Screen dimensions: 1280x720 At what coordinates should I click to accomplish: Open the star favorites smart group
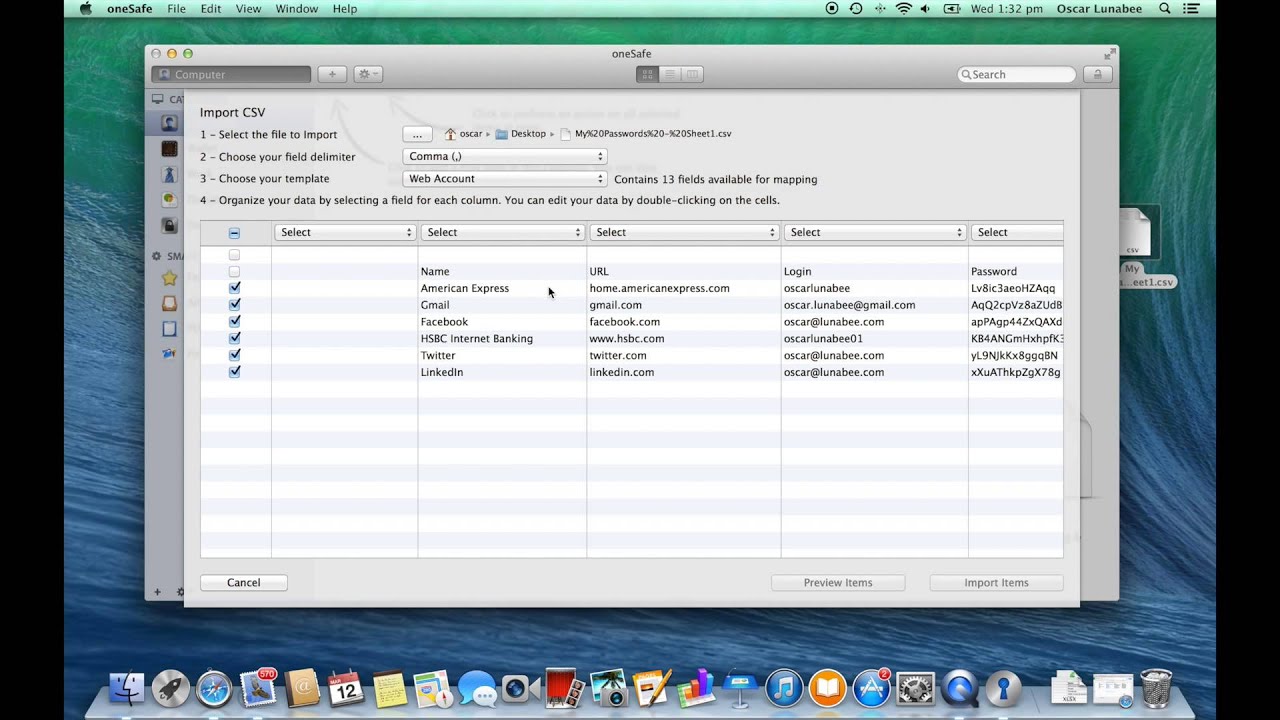[169, 278]
